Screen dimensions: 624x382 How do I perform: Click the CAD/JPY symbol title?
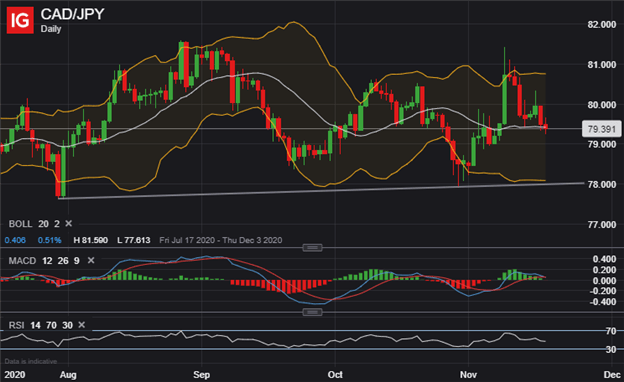click(72, 14)
